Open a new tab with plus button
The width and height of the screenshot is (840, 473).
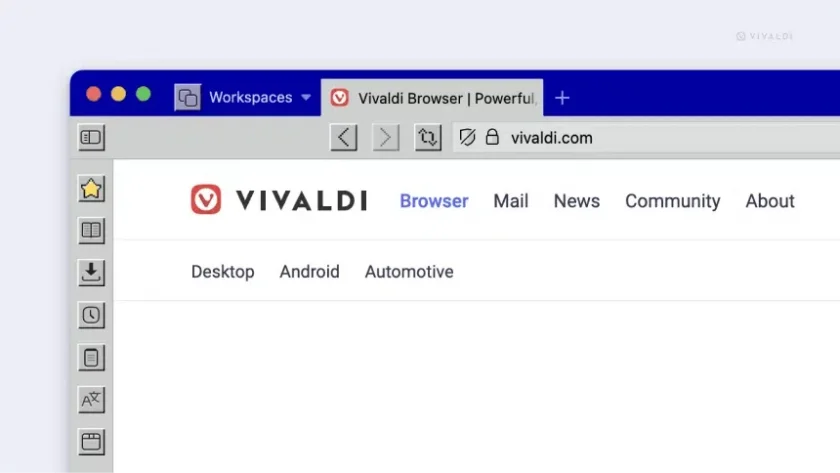[x=562, y=98]
